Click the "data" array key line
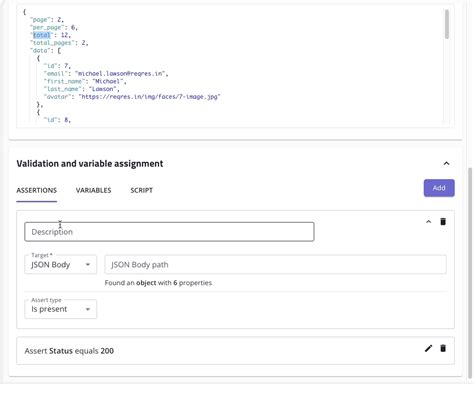474x394 pixels. [x=45, y=51]
